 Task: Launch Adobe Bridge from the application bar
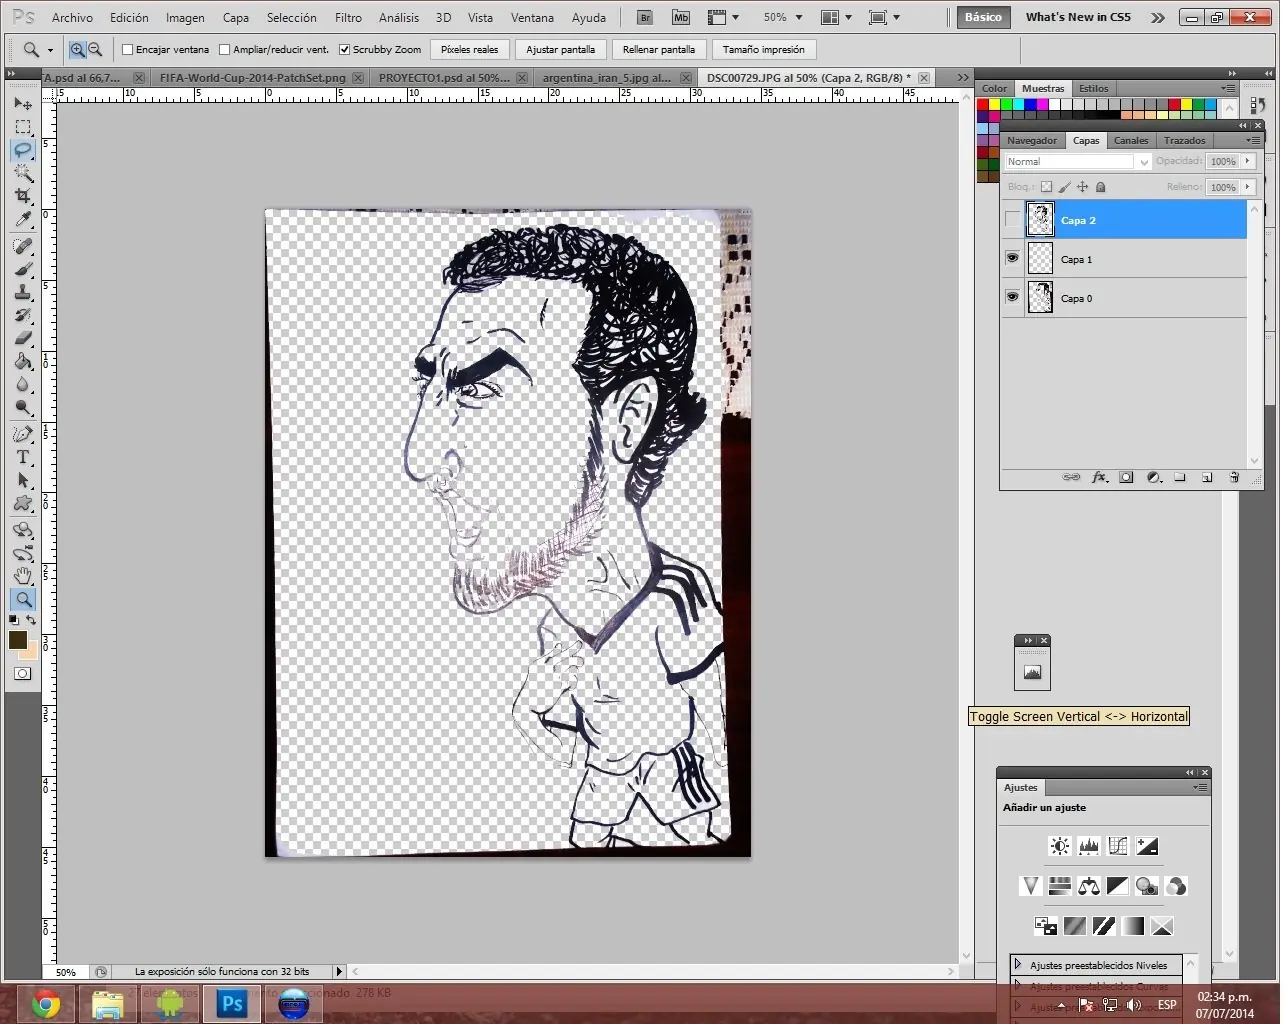click(645, 17)
